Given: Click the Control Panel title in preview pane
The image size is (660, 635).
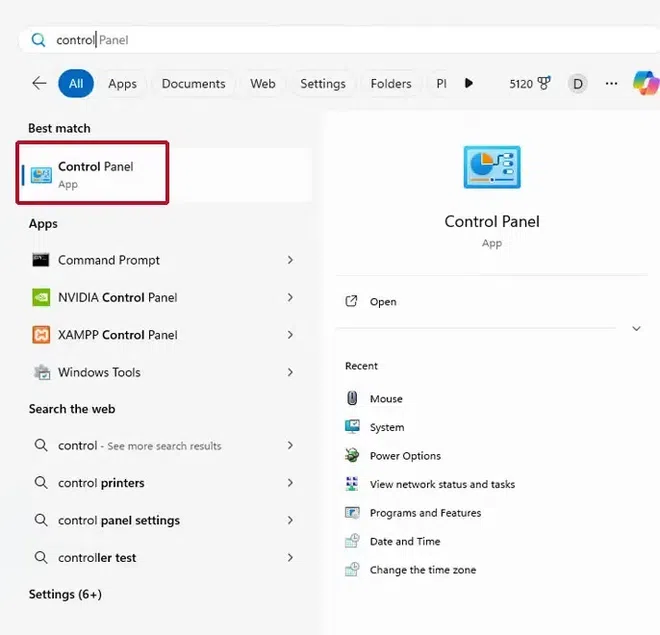Looking at the screenshot, I should click(492, 221).
